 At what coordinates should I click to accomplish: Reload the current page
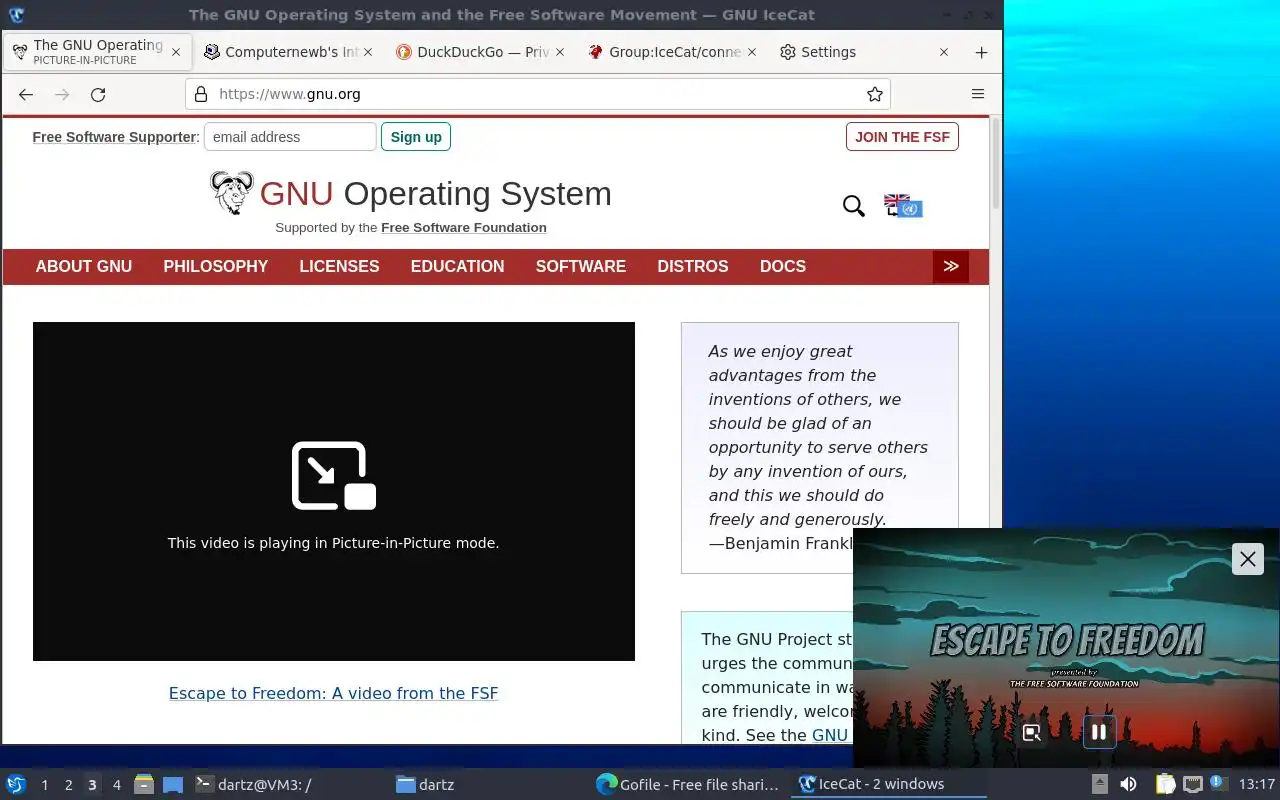[98, 94]
